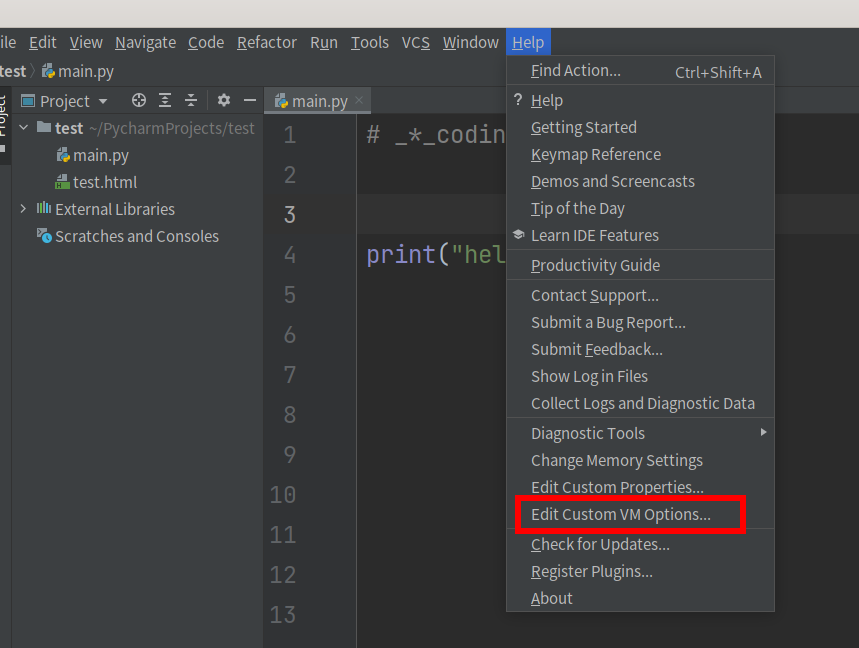Screen dimensions: 859x648
Task: Select Edit Custom Properties...
Action: pos(640,487)
